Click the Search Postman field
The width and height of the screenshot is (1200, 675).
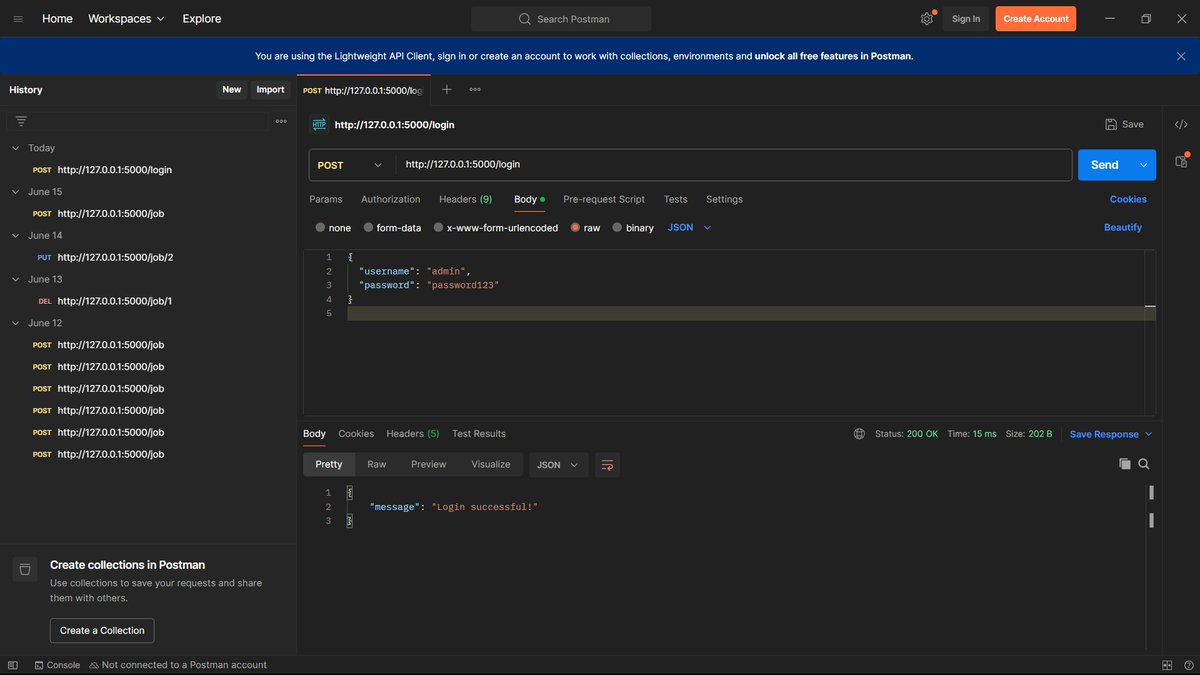pos(561,19)
